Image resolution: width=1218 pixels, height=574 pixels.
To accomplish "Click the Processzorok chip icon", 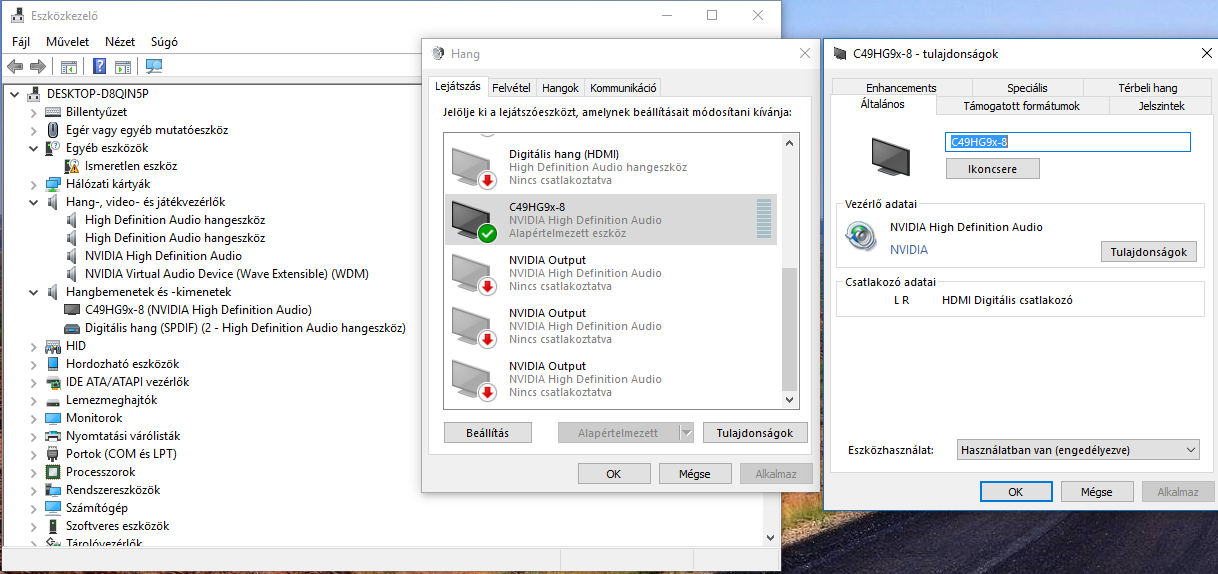I will coord(54,472).
